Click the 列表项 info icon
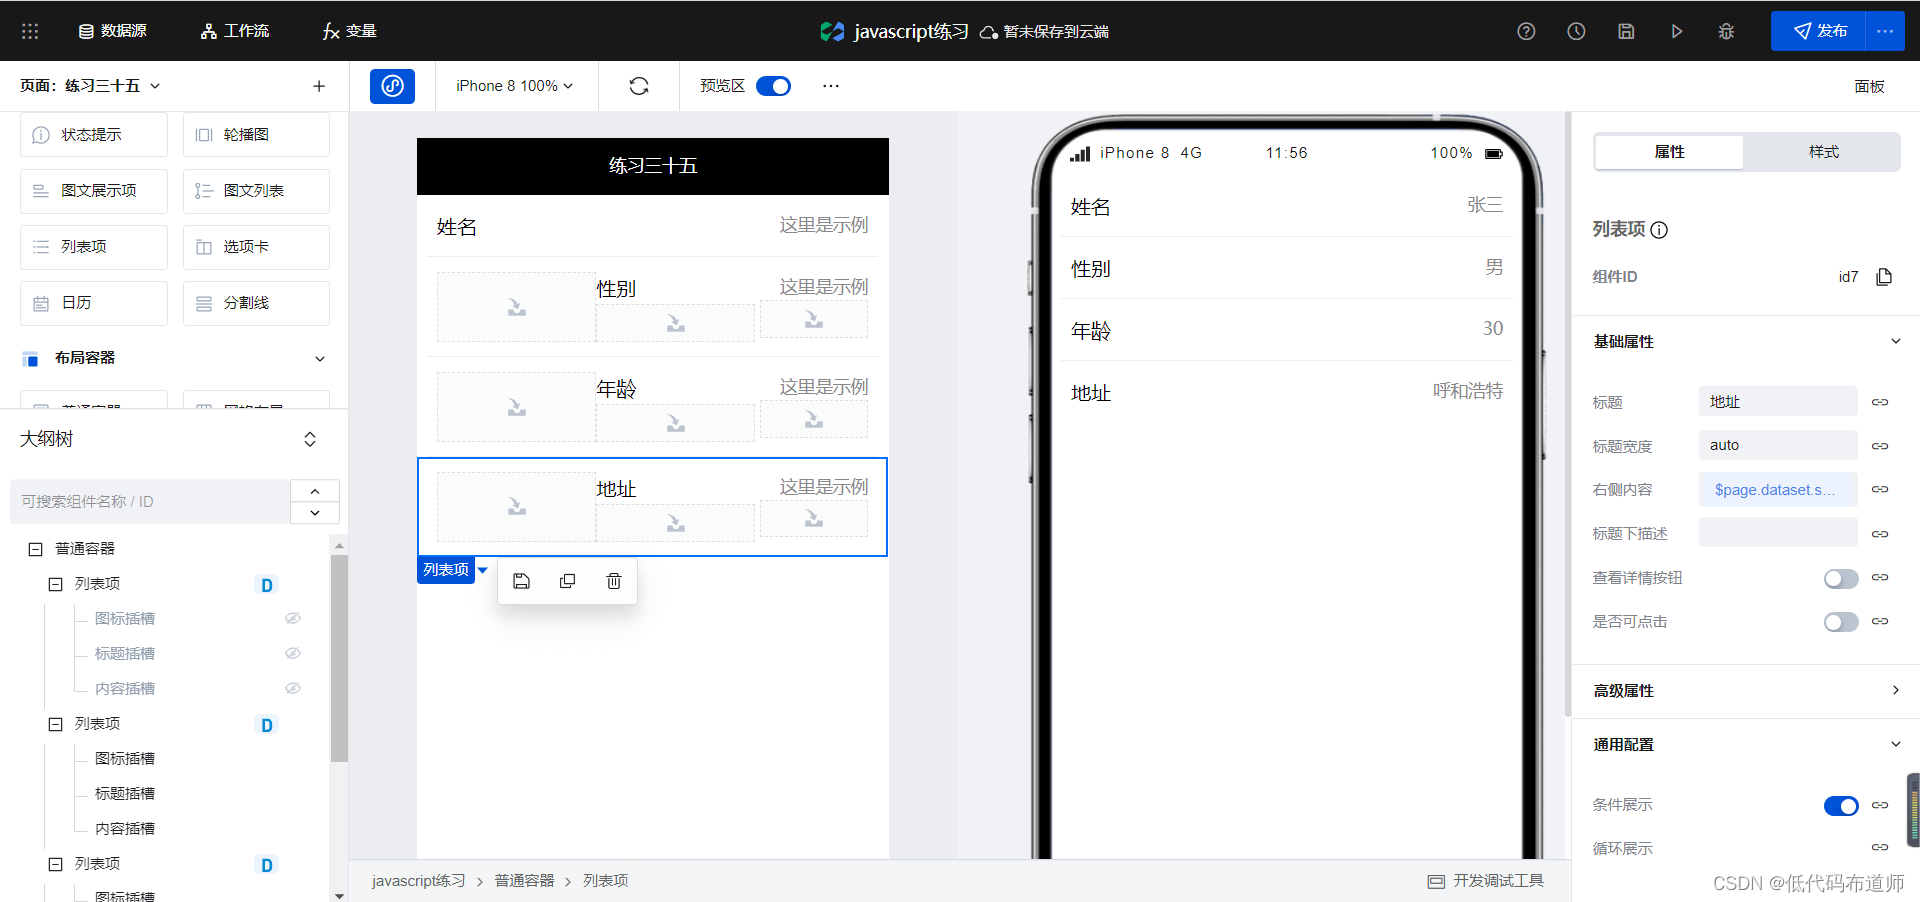Image resolution: width=1920 pixels, height=902 pixels. click(1659, 230)
